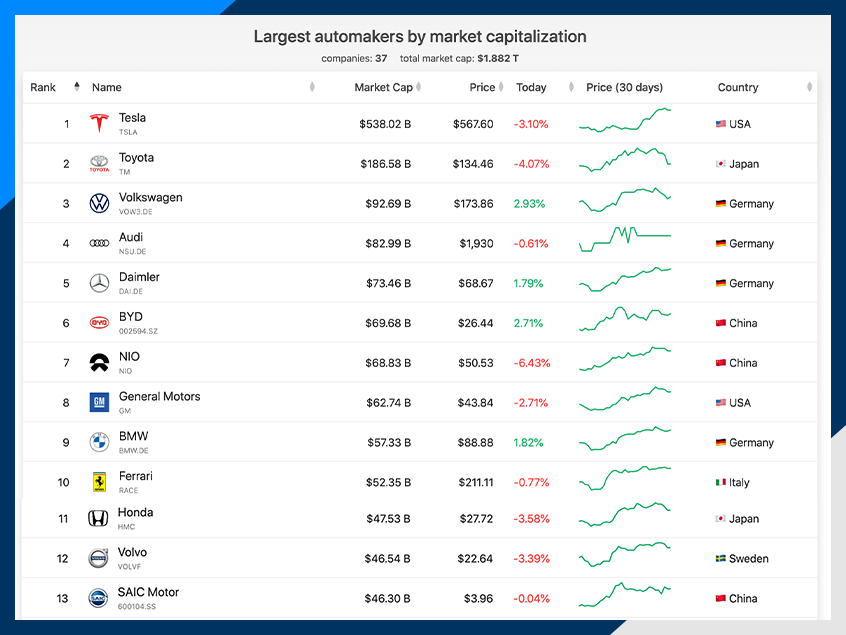Click the Japan flag in Honda row
The height and width of the screenshot is (635, 846).
point(721,519)
